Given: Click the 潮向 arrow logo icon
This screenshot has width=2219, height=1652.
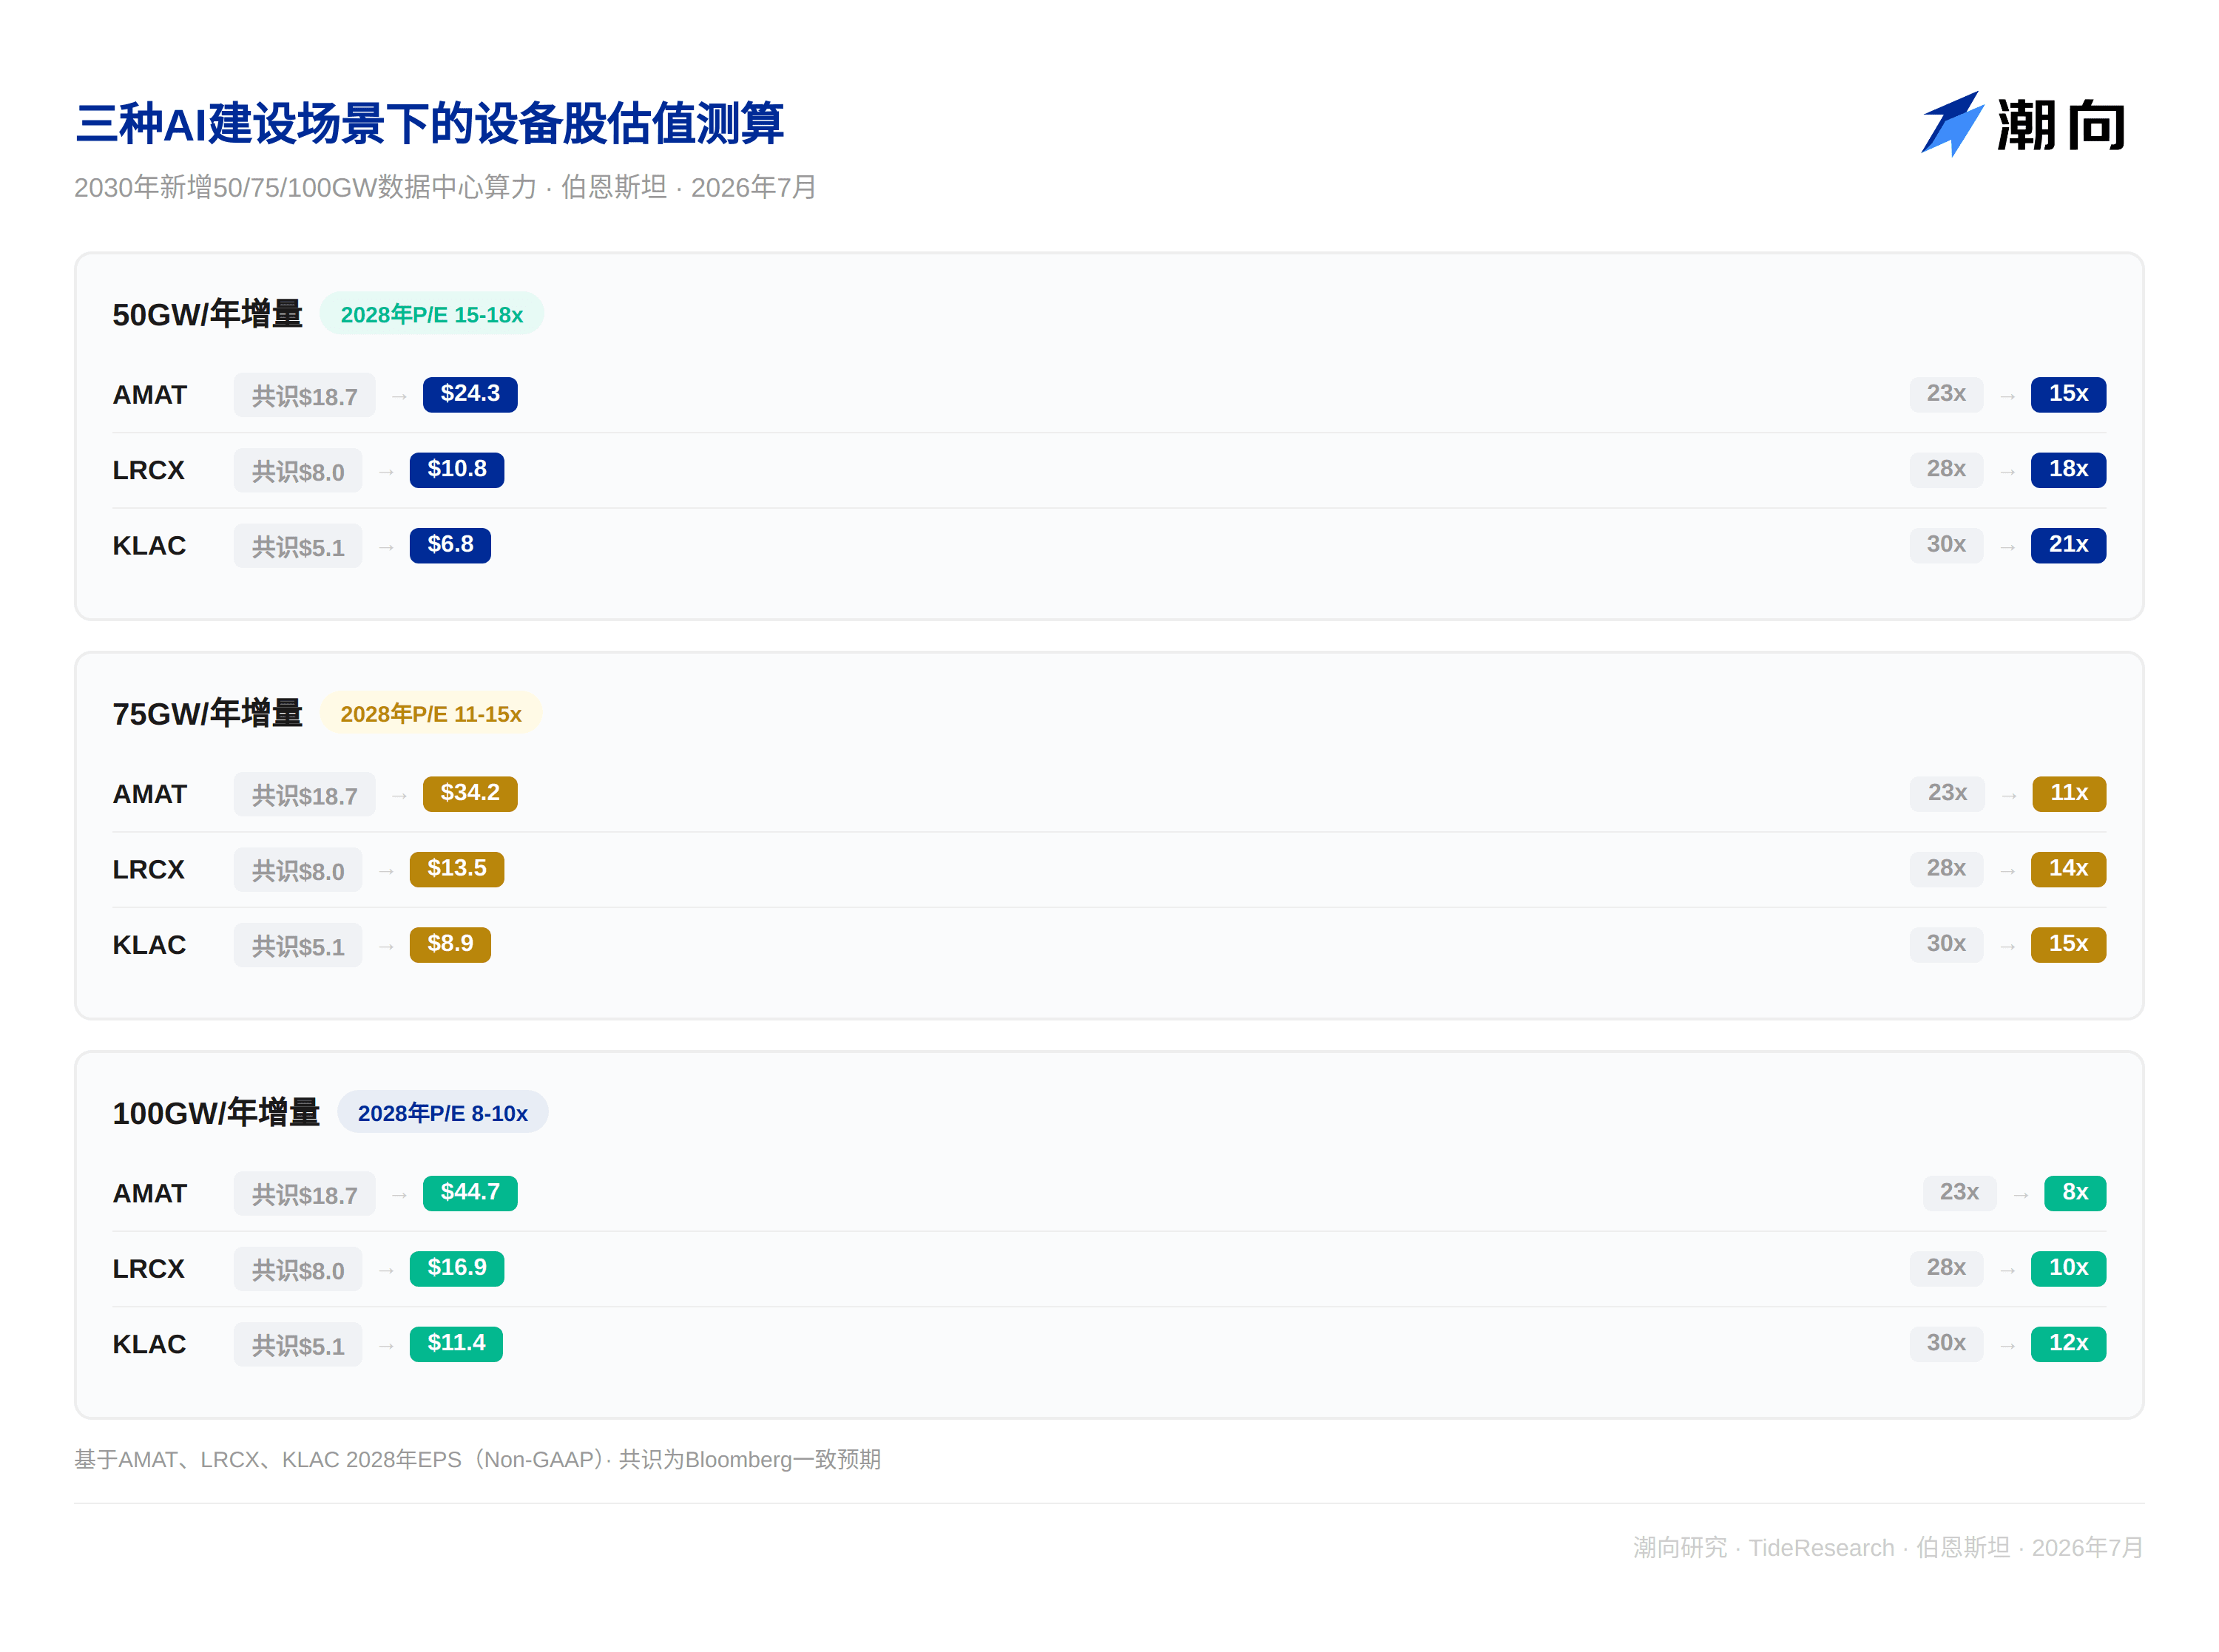Looking at the screenshot, I should pos(1952,124).
